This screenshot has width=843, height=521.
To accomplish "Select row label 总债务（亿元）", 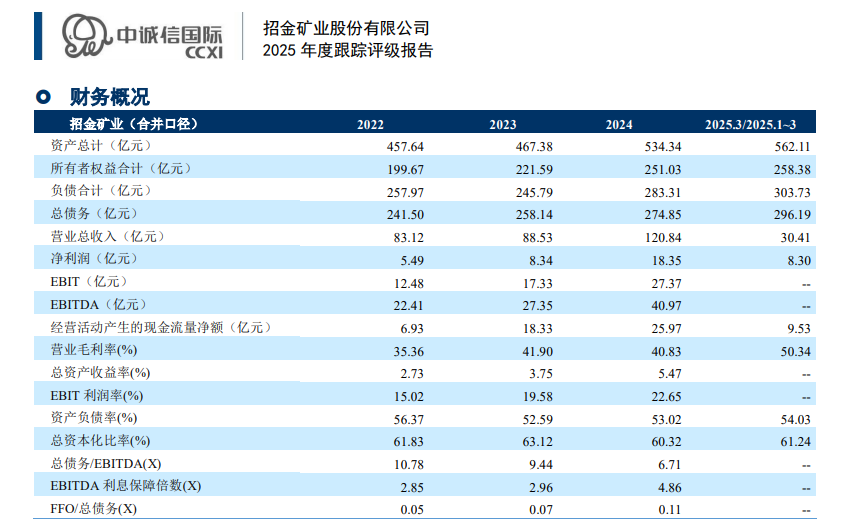I will pyautogui.click(x=95, y=213).
